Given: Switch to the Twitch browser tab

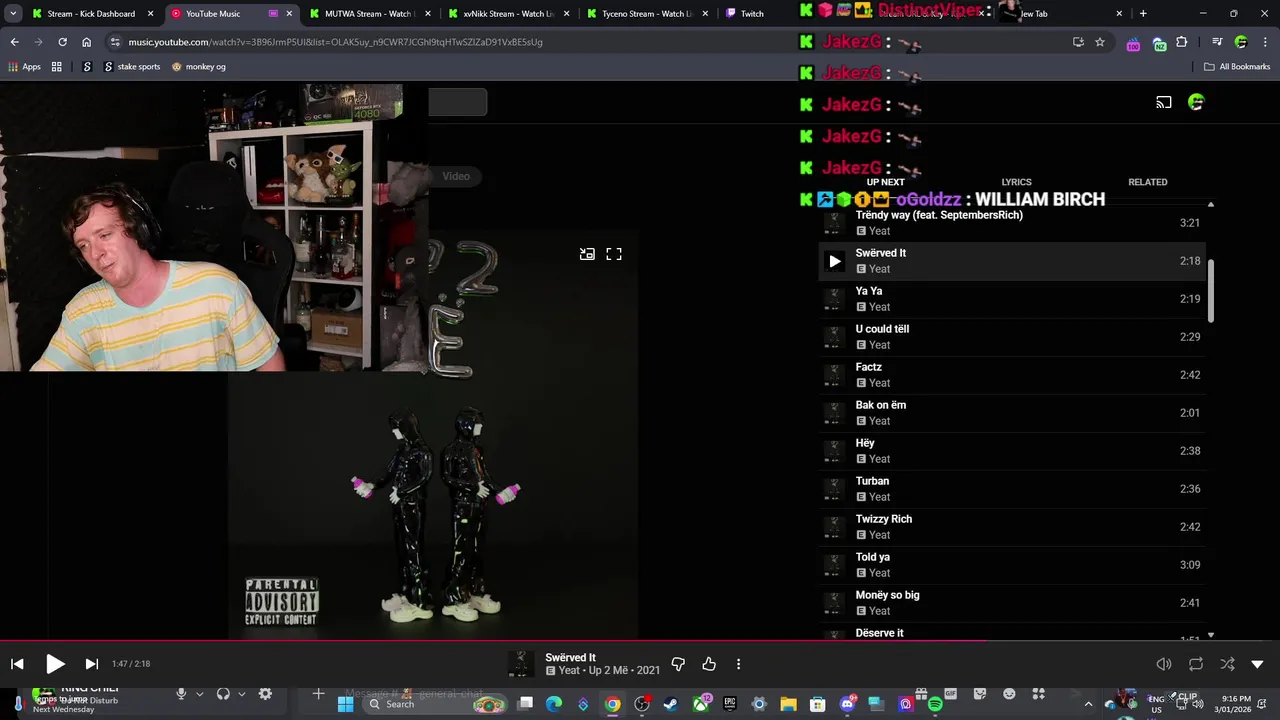Looking at the screenshot, I should (752, 14).
